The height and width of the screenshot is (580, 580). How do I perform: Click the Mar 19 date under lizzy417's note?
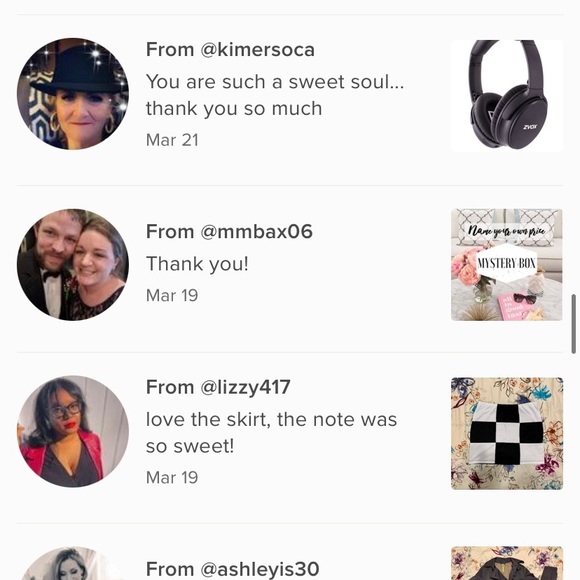[x=172, y=478]
